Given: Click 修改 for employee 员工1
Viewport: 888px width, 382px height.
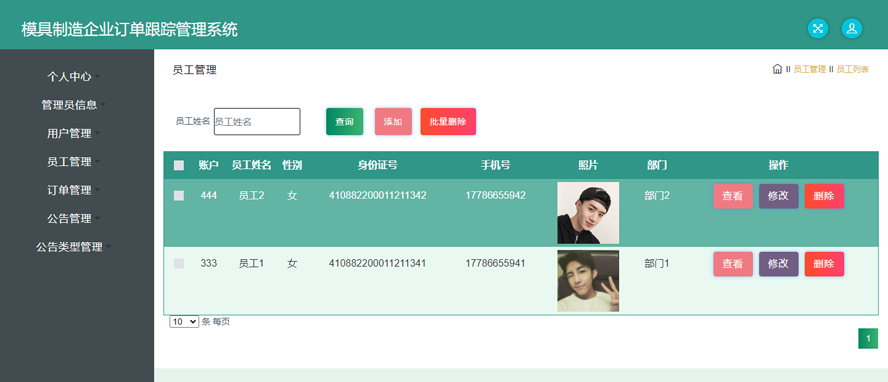Looking at the screenshot, I should click(779, 264).
